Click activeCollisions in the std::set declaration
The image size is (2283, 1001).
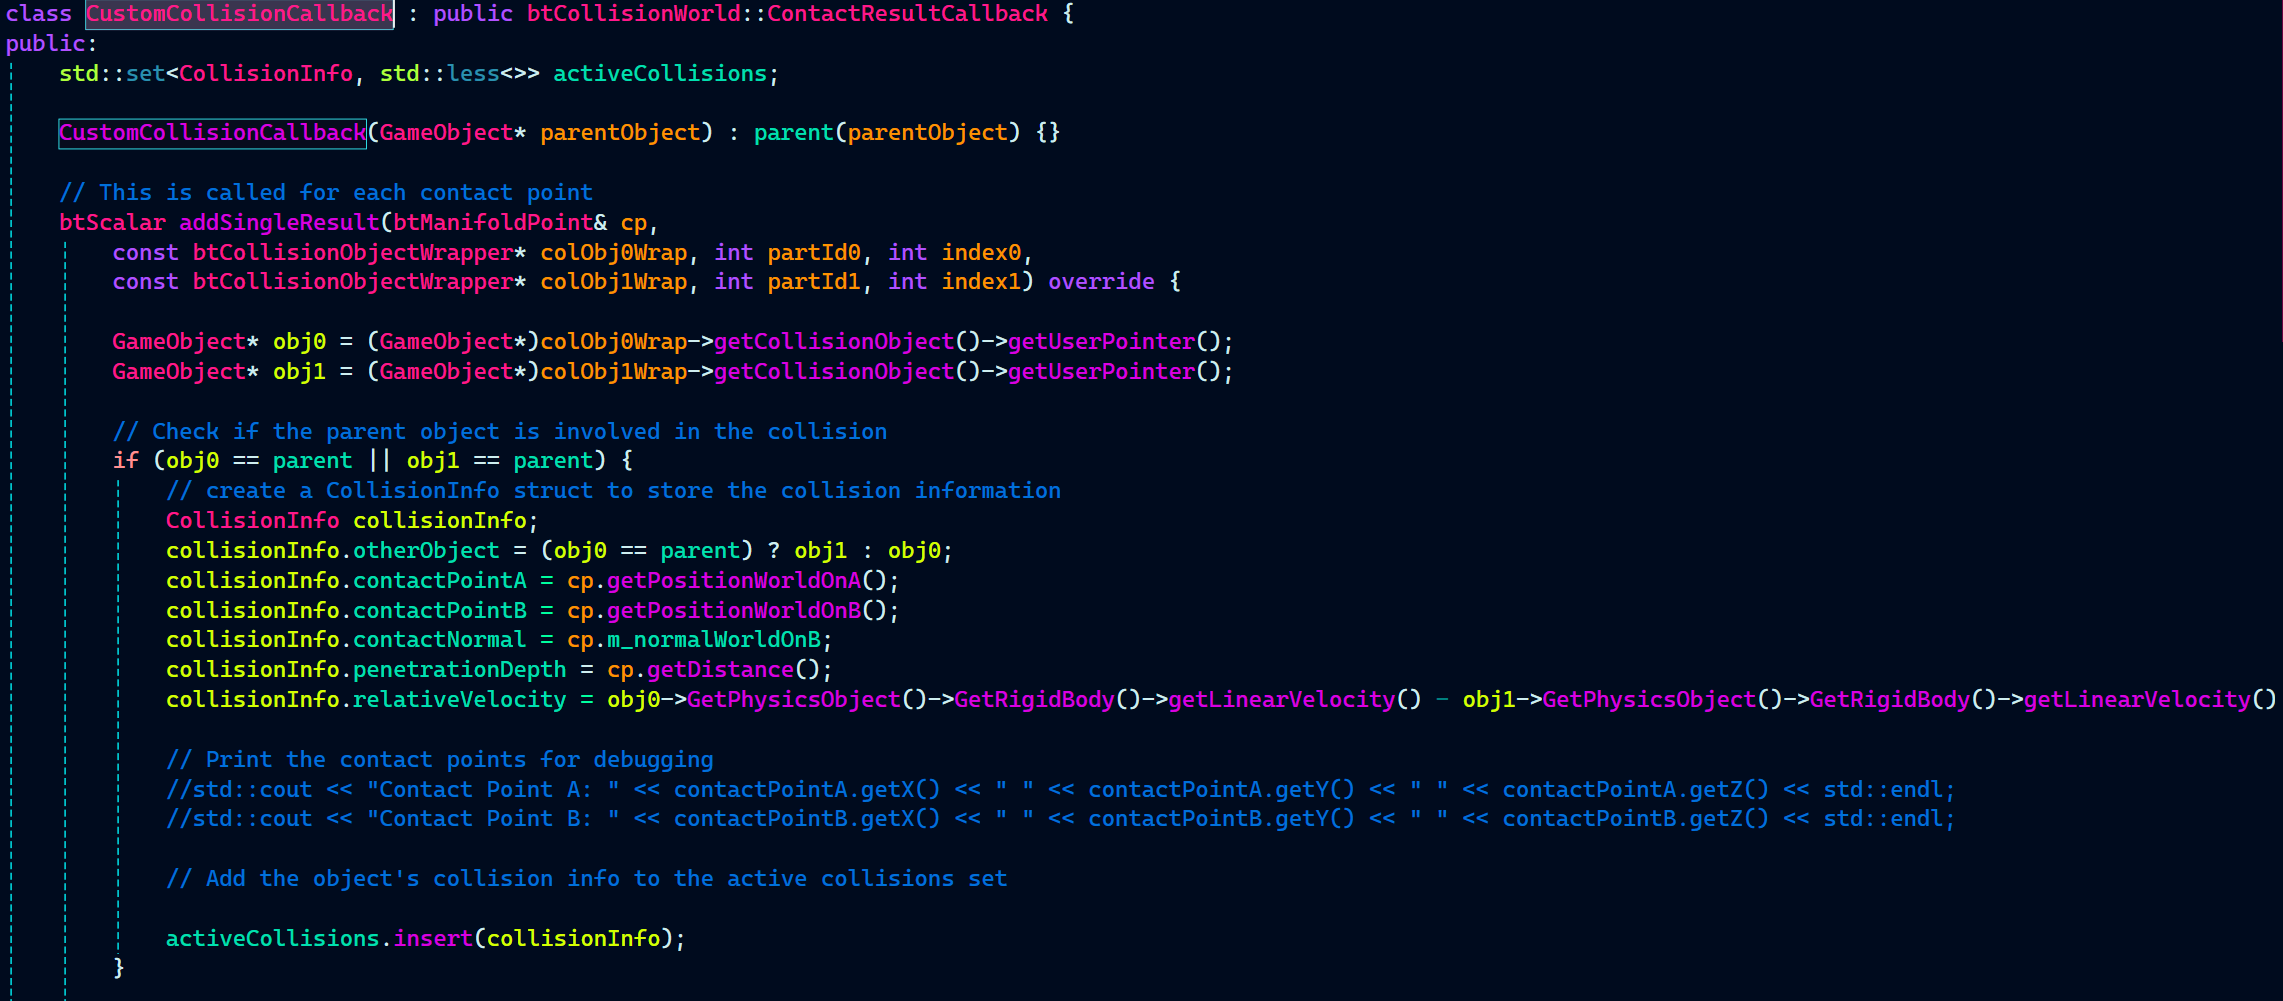[659, 74]
